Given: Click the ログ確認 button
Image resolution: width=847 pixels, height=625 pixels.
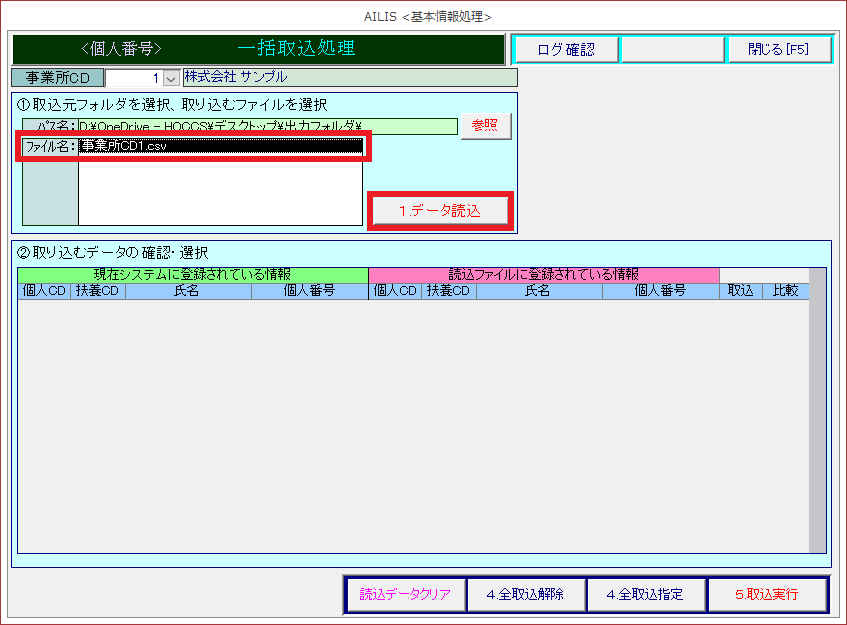Looking at the screenshot, I should pos(565,50).
